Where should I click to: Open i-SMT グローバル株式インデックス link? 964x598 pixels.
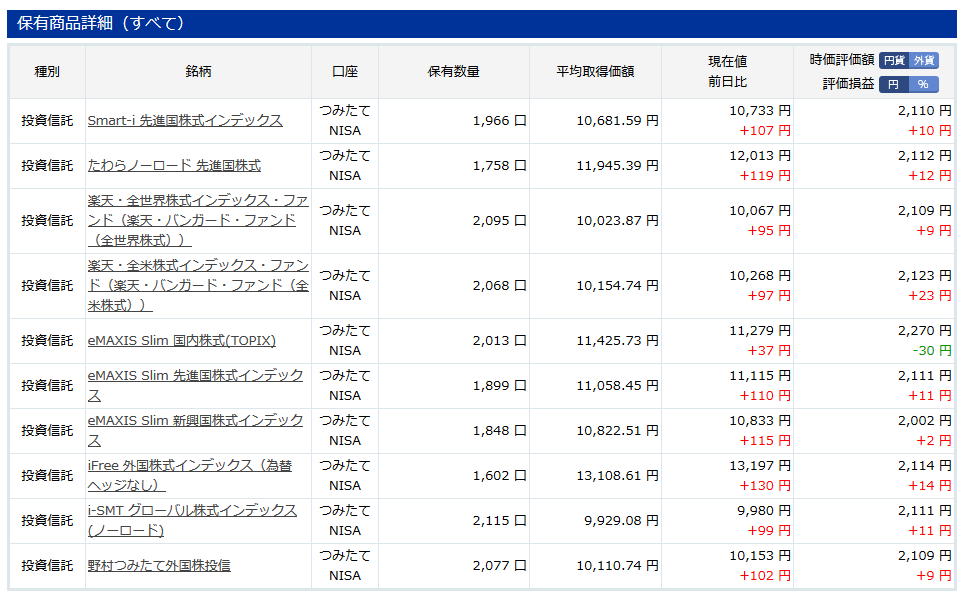[x=192, y=520]
